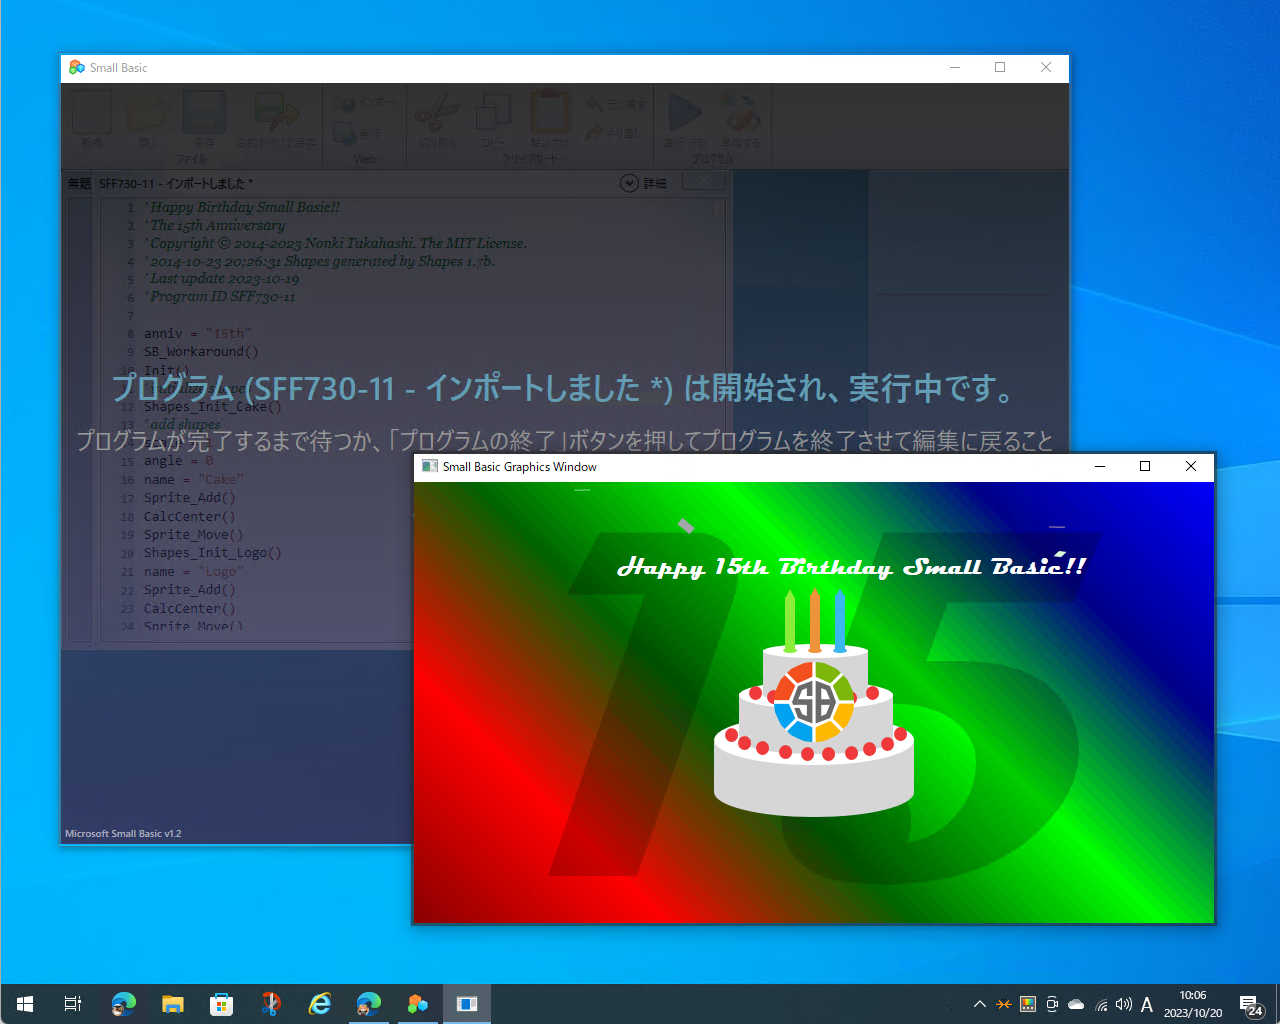Run the program with the 実行 play icon
The height and width of the screenshot is (1024, 1280).
point(685,113)
